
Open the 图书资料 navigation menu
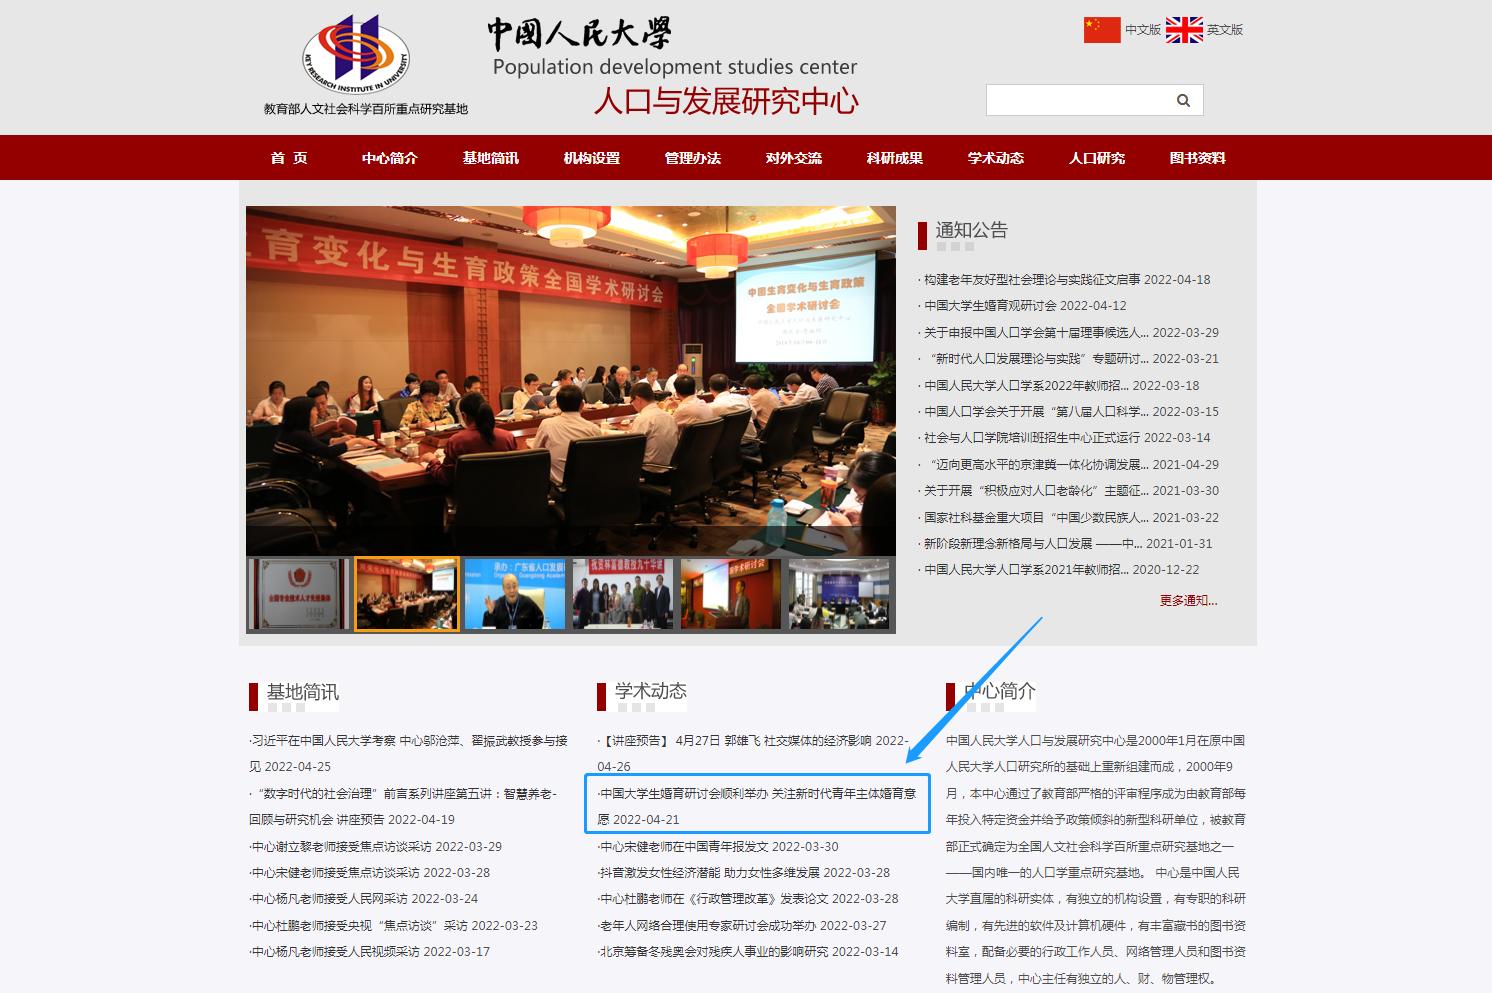[1198, 157]
